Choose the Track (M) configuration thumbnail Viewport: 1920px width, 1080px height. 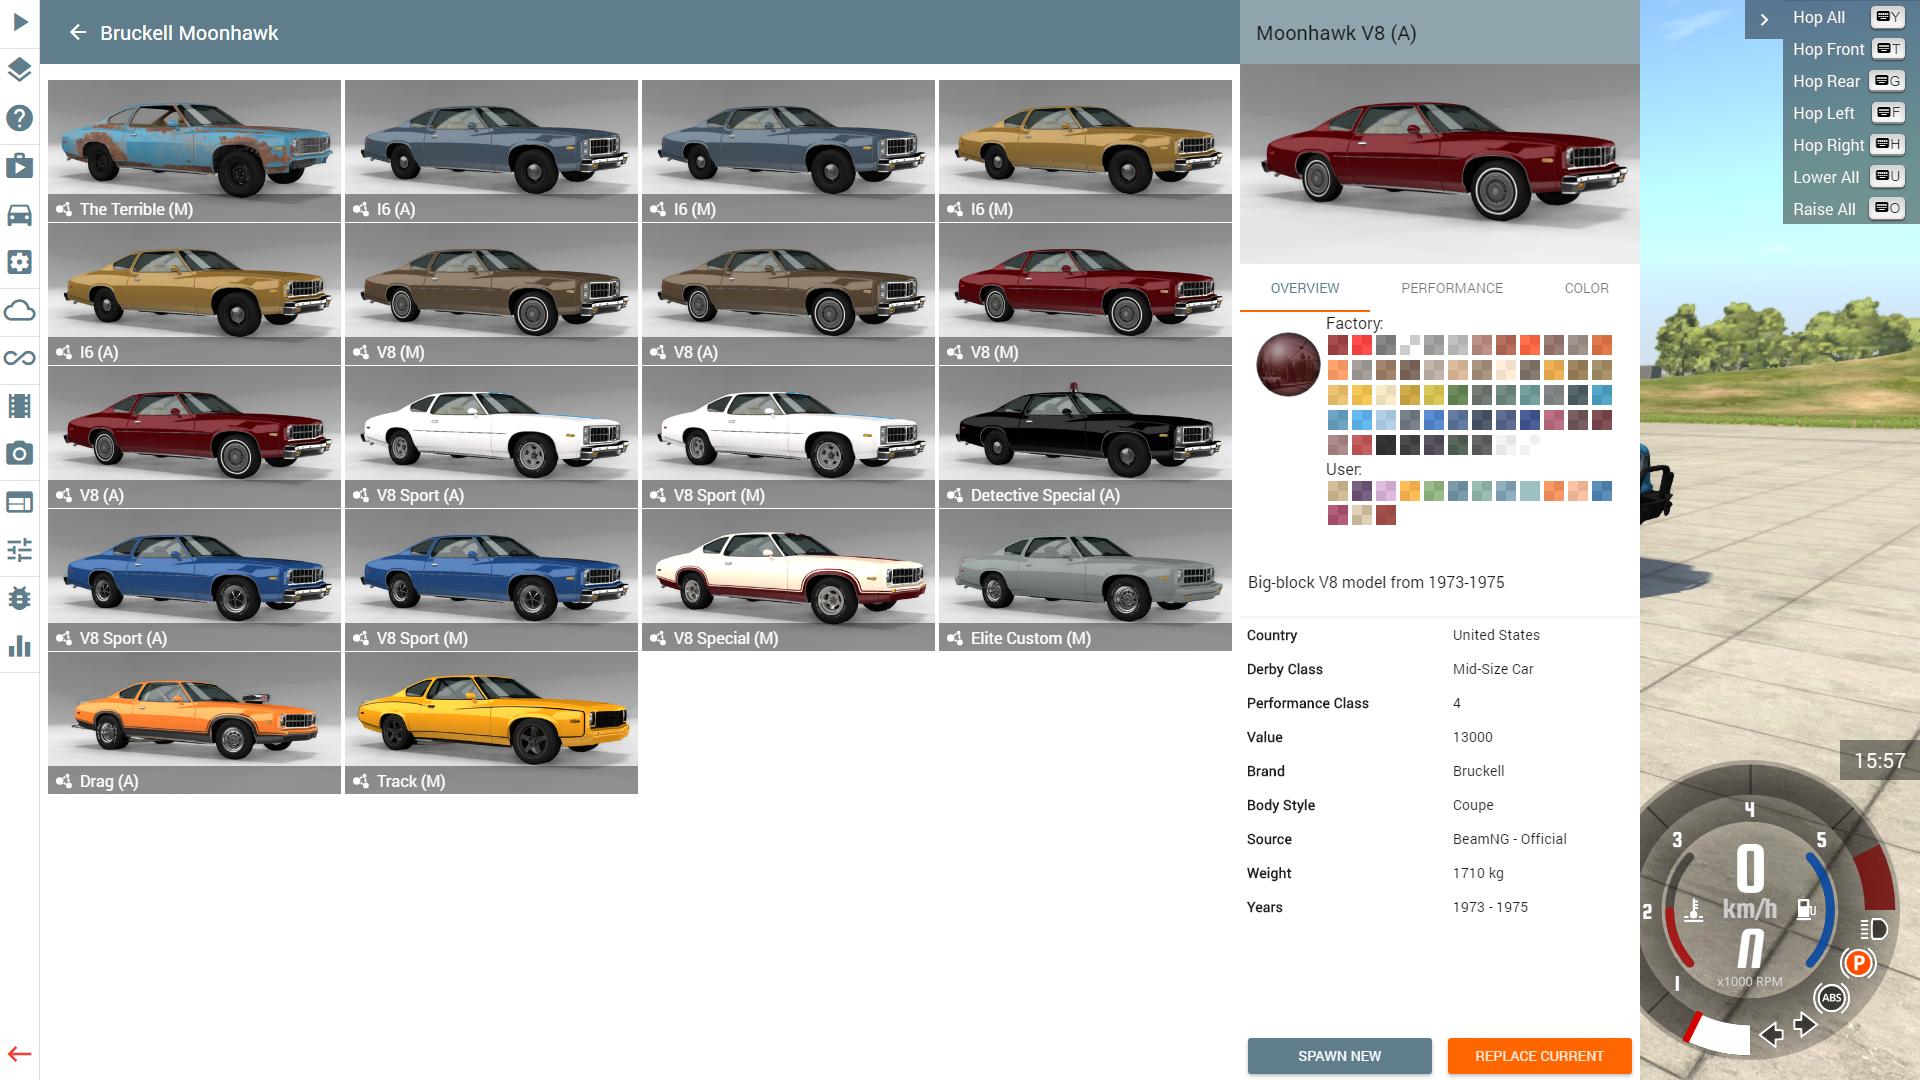point(491,723)
